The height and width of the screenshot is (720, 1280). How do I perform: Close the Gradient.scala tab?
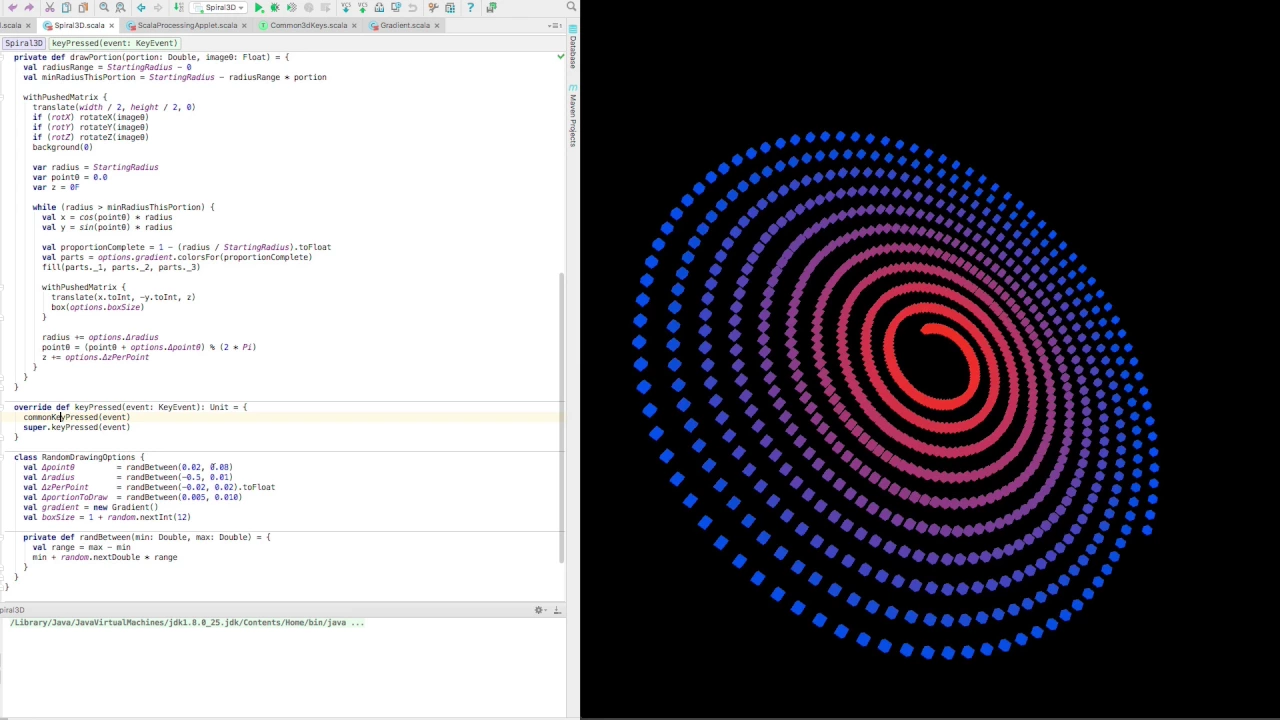coord(437,25)
